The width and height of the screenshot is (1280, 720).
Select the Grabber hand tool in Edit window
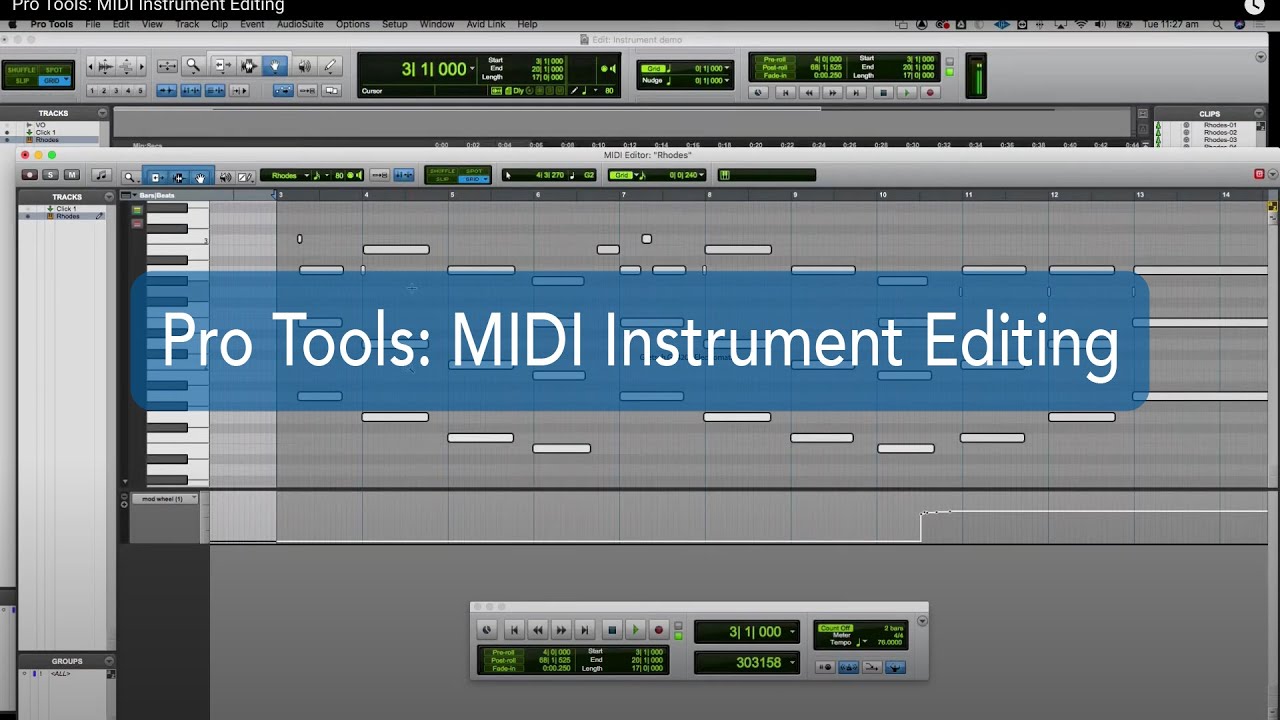tap(275, 66)
